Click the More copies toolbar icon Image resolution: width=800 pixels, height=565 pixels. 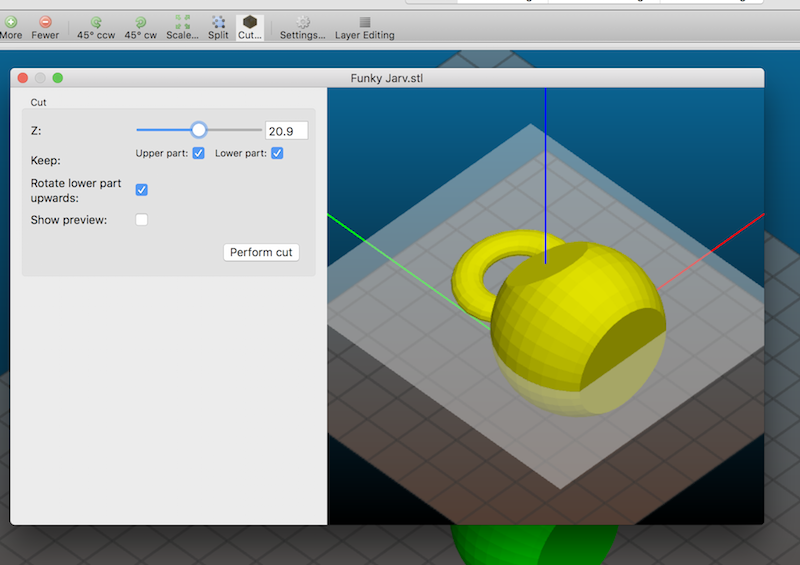11,22
